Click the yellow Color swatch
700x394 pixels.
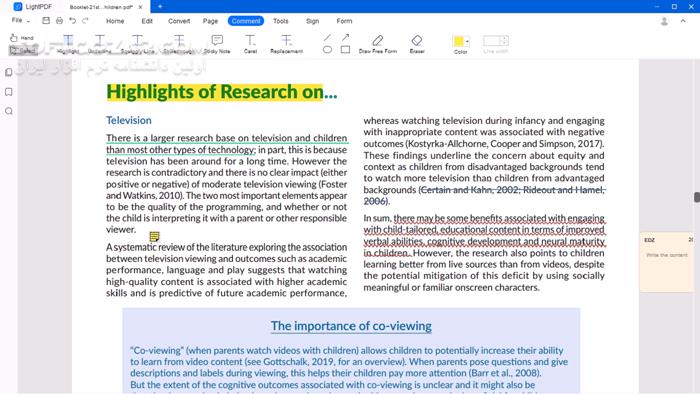click(458, 41)
